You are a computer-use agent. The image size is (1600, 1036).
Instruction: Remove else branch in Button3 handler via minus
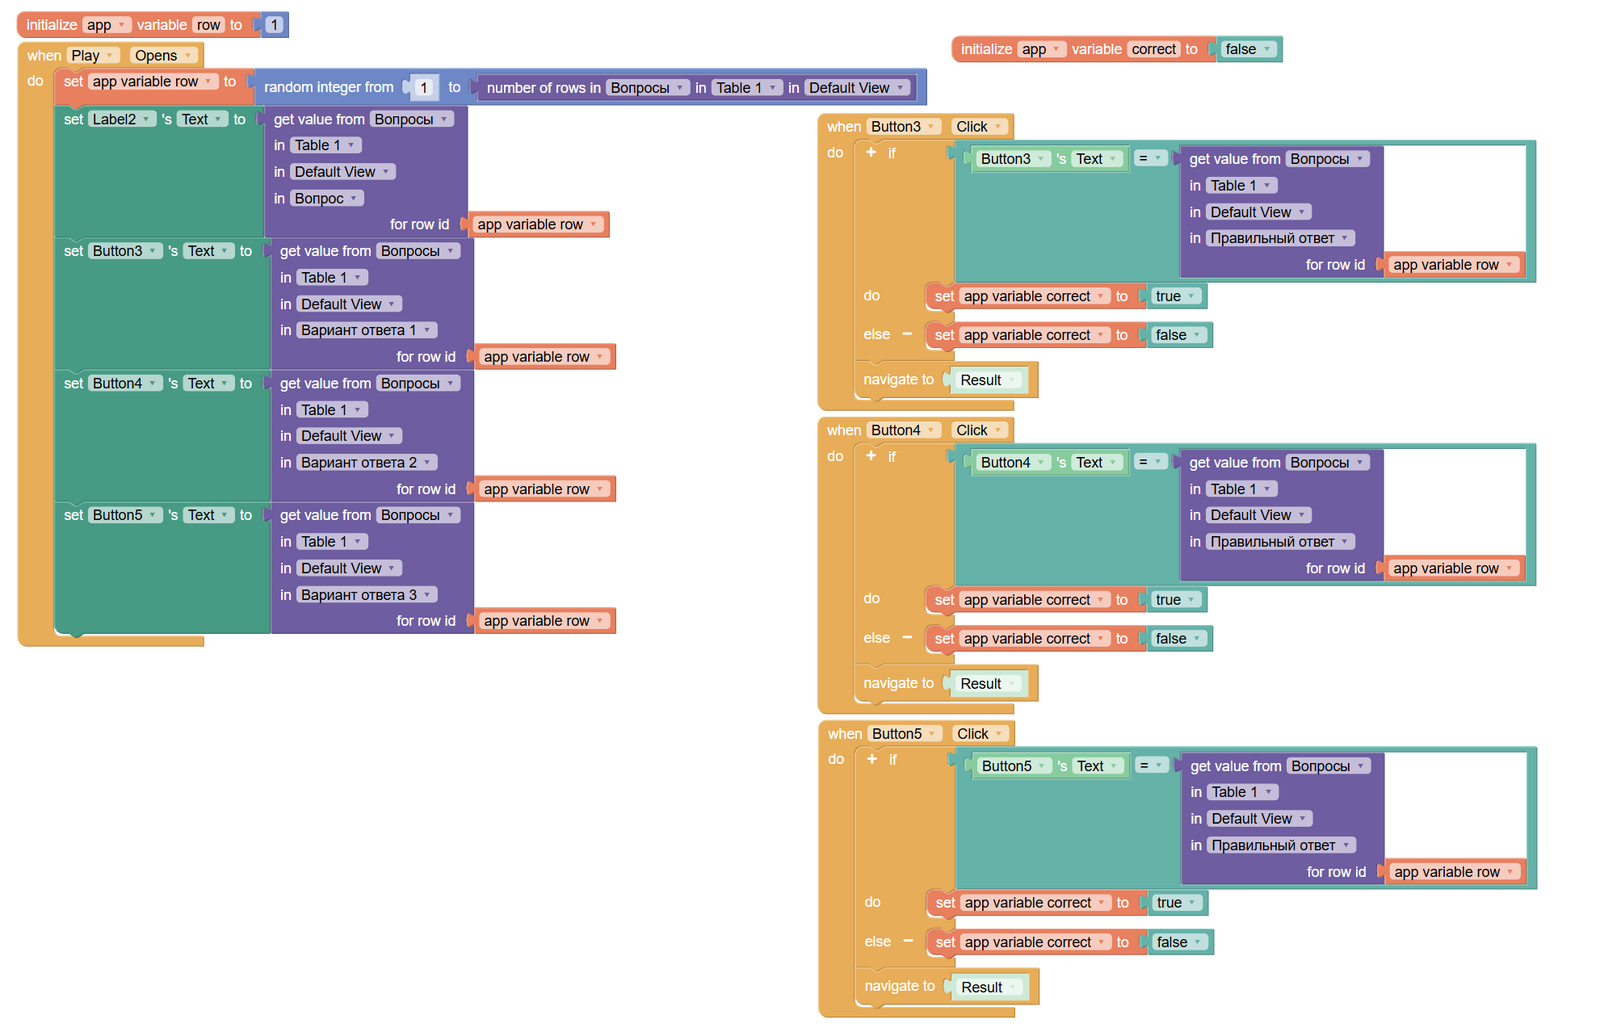(x=907, y=334)
